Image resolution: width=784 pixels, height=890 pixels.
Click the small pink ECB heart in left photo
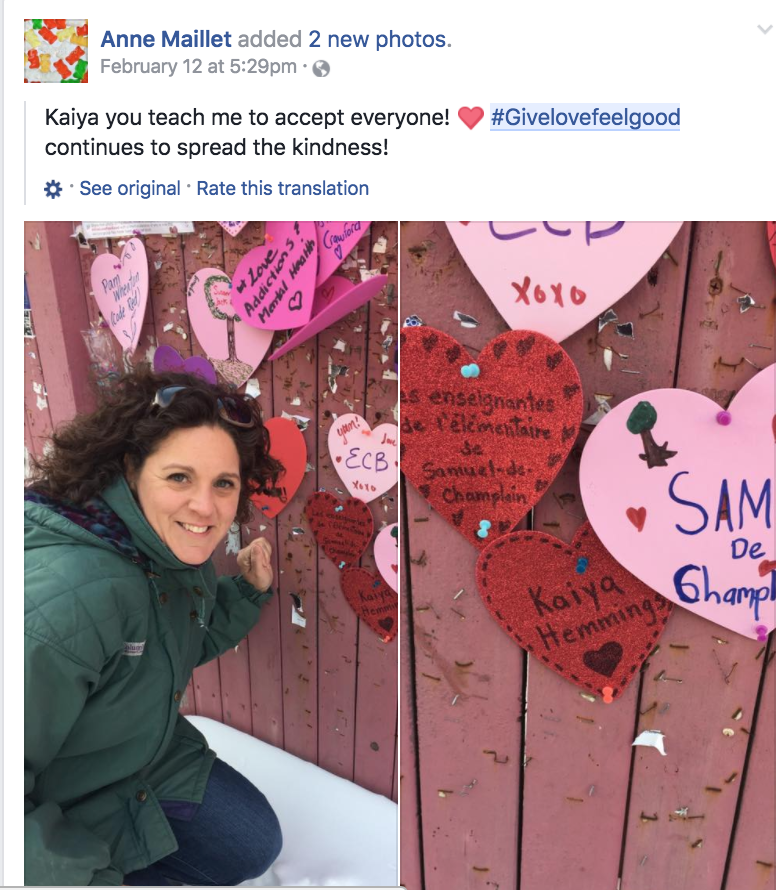tap(363, 459)
